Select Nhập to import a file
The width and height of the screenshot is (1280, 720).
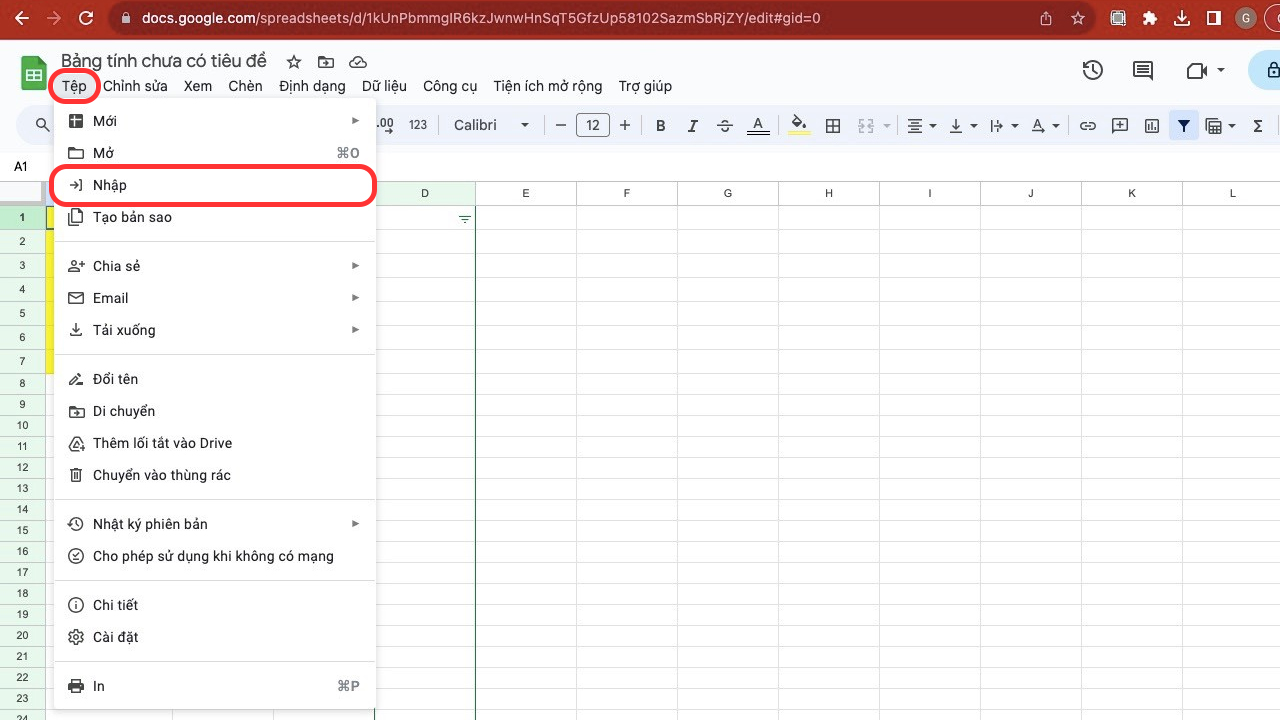(x=215, y=185)
